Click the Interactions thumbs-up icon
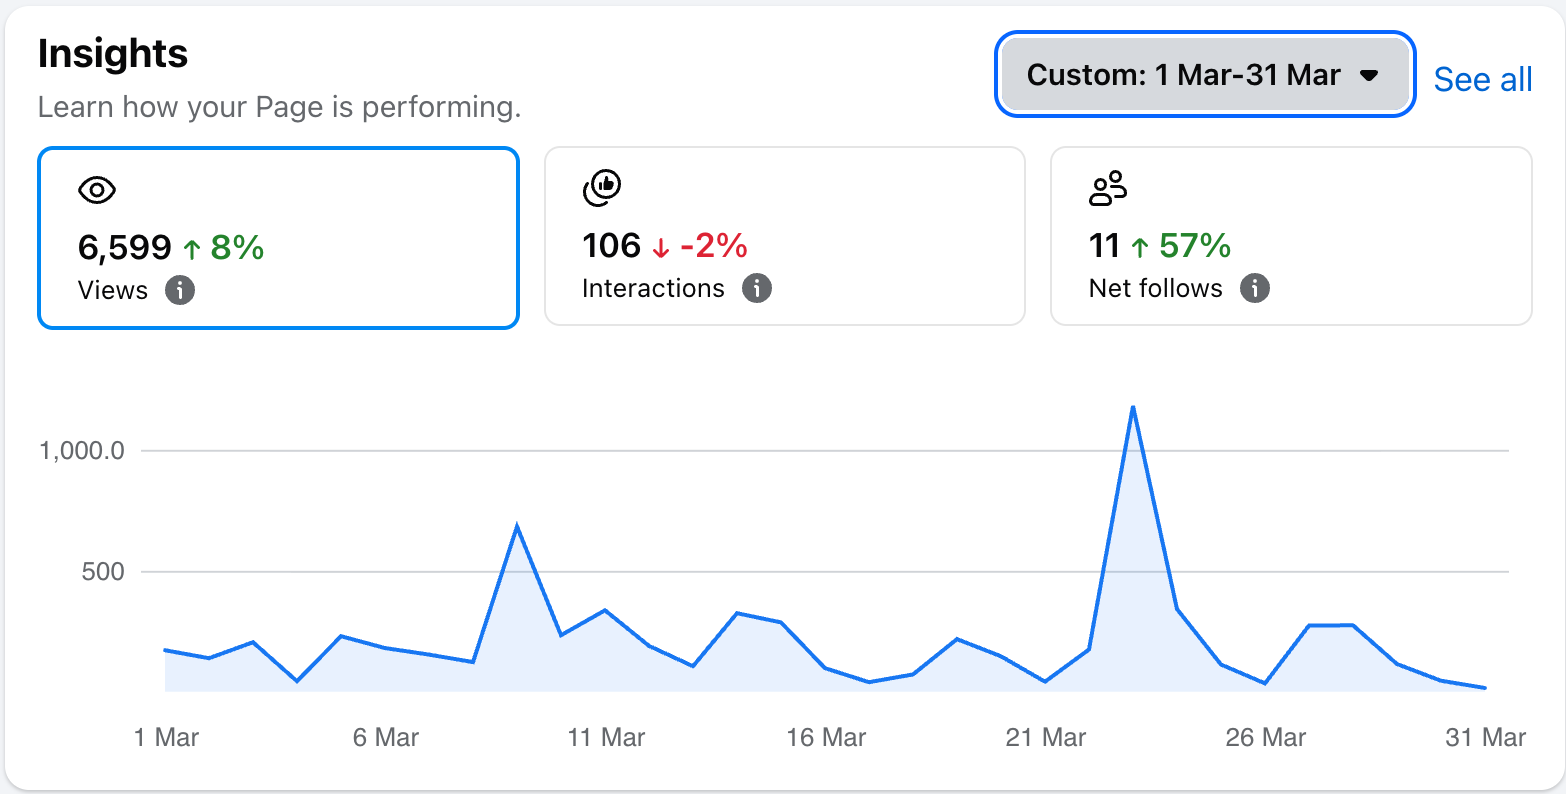 (x=602, y=188)
